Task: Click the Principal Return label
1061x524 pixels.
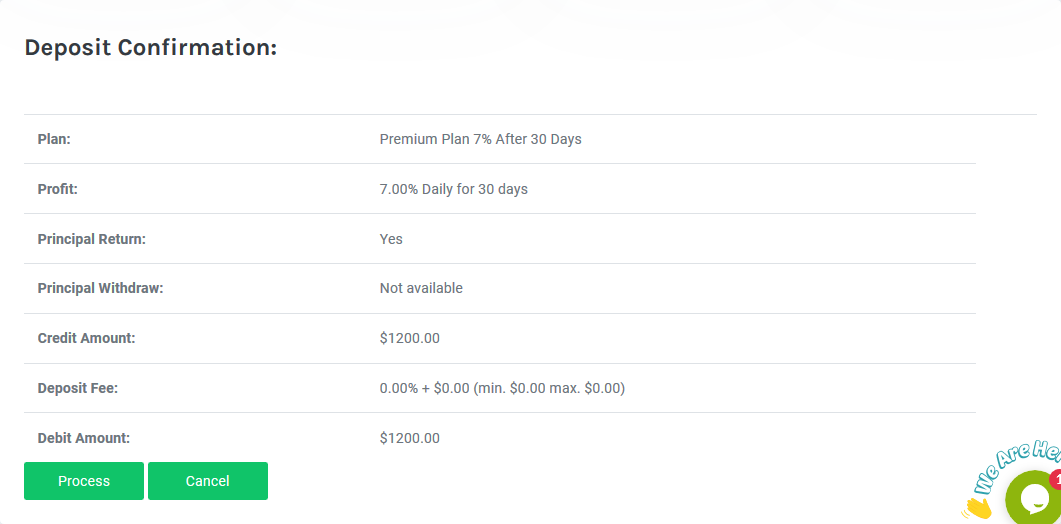Action: coord(91,239)
